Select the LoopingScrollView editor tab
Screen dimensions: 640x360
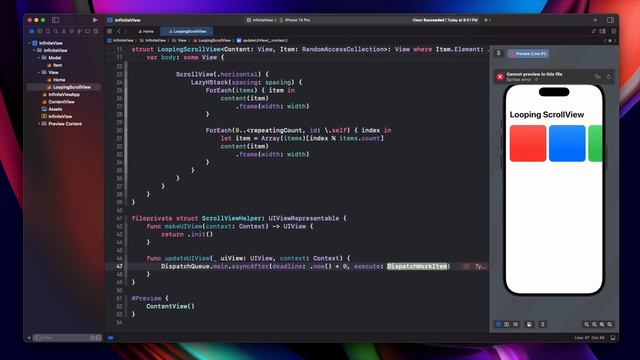187,31
